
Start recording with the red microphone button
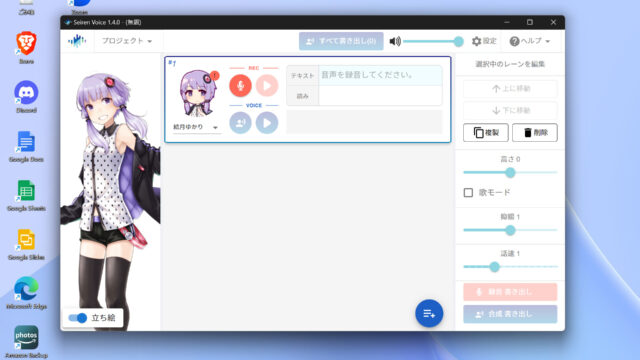pyautogui.click(x=240, y=86)
